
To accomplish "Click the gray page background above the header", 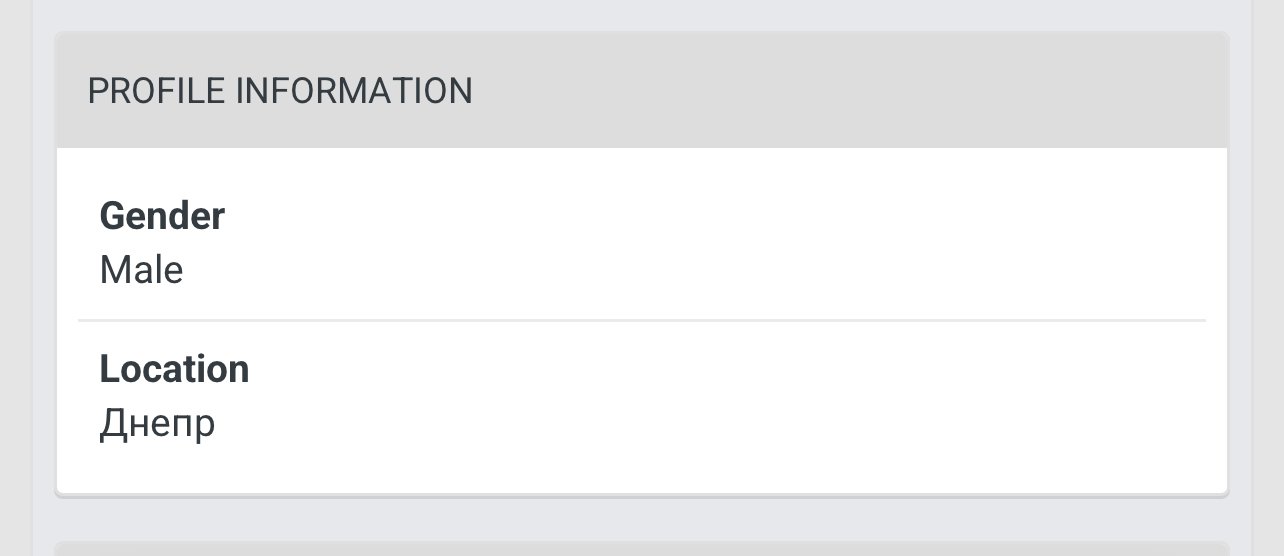I will coord(642,14).
